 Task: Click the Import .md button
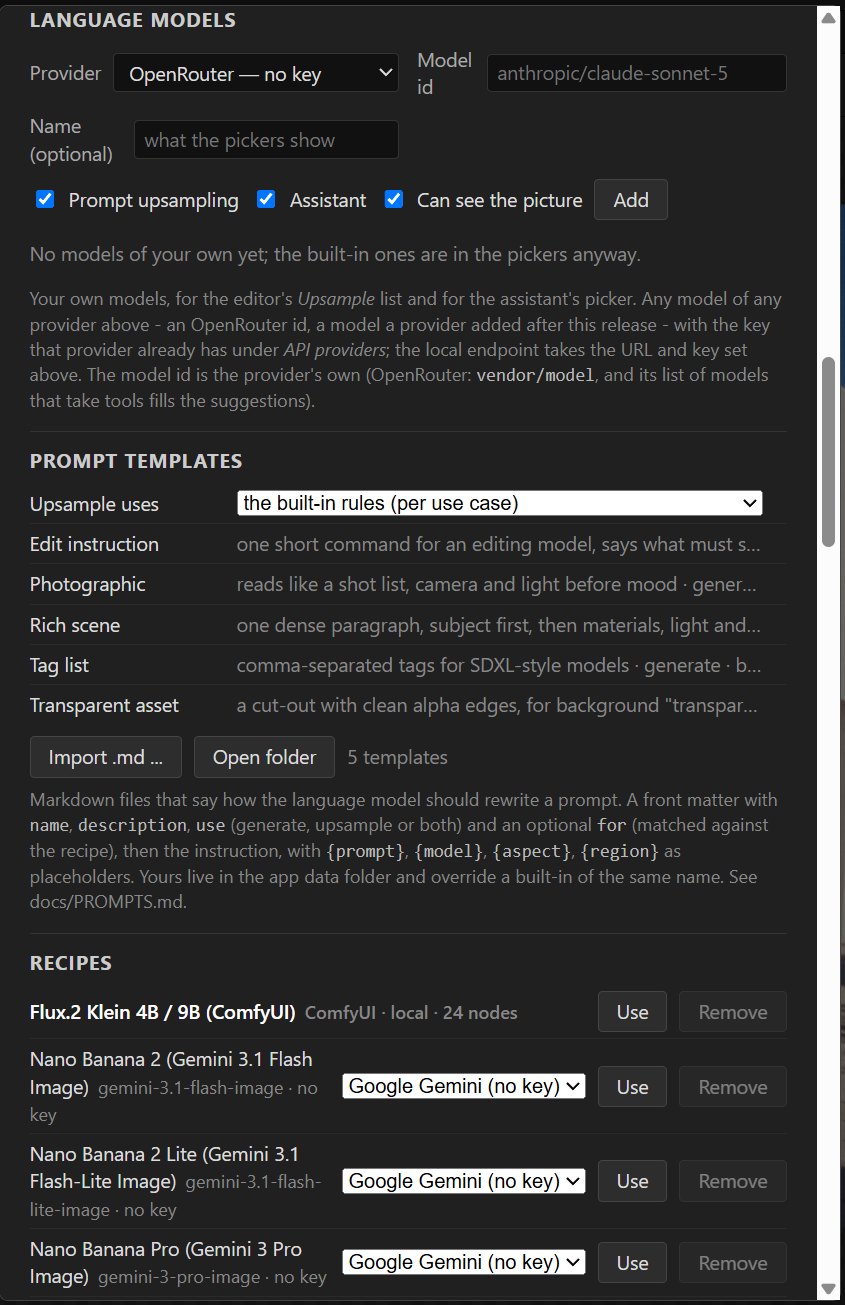pyautogui.click(x=106, y=757)
